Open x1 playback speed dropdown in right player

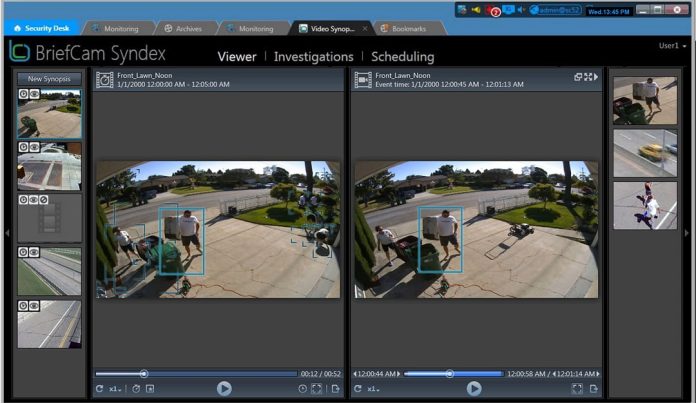pyautogui.click(x=373, y=388)
